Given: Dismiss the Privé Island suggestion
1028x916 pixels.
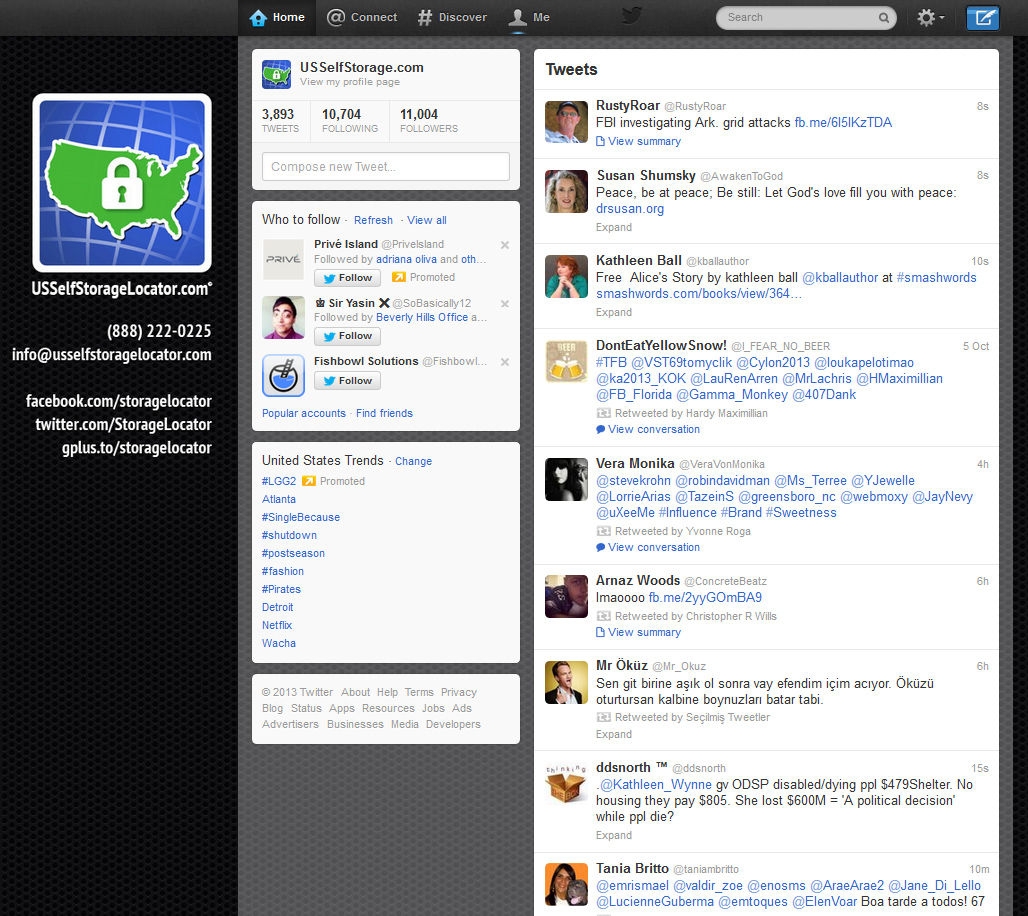Looking at the screenshot, I should coord(505,245).
